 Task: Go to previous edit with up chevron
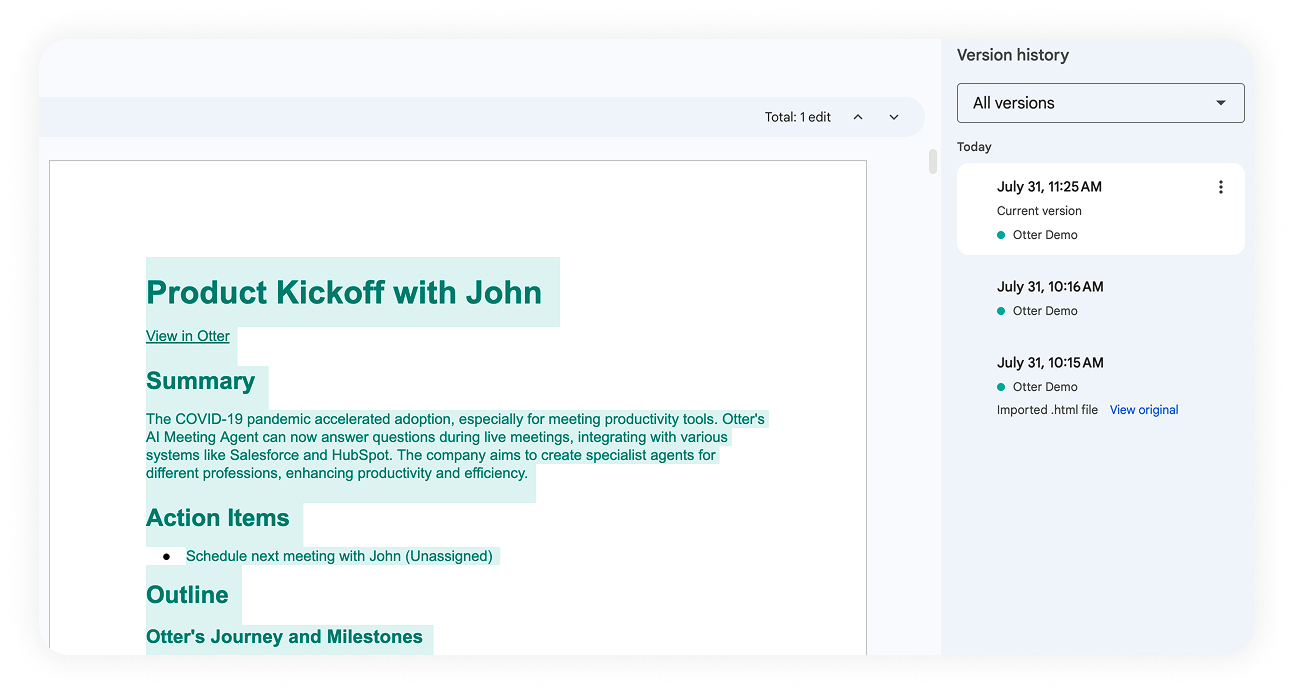(x=858, y=117)
